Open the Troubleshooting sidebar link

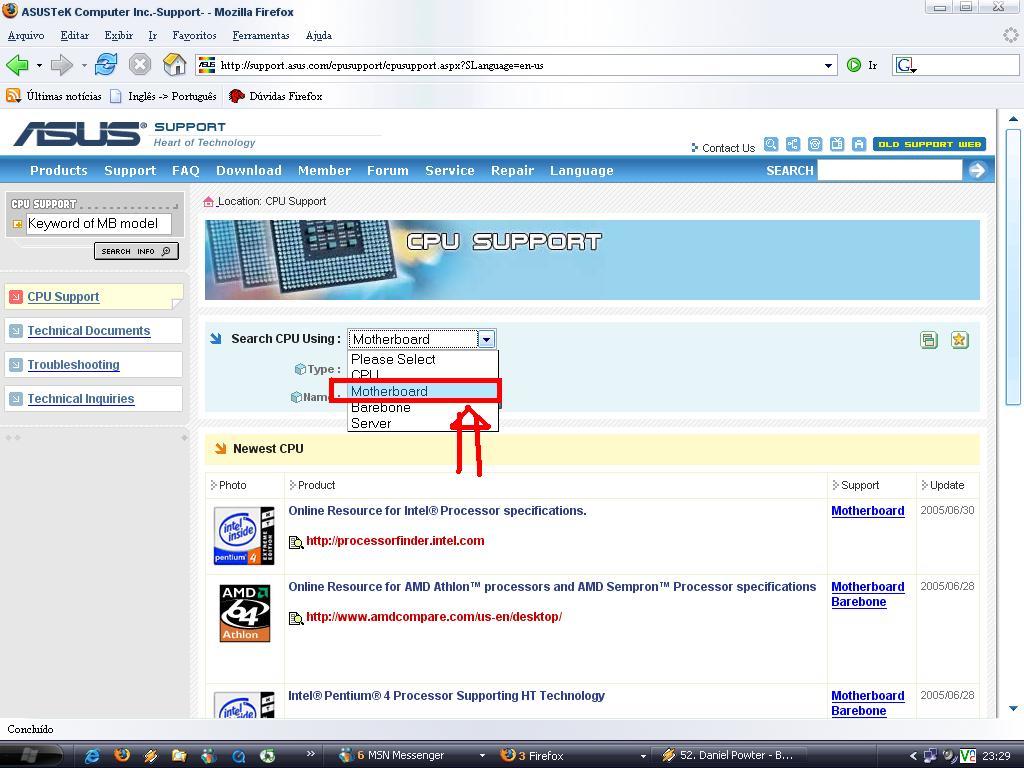[x=73, y=365]
